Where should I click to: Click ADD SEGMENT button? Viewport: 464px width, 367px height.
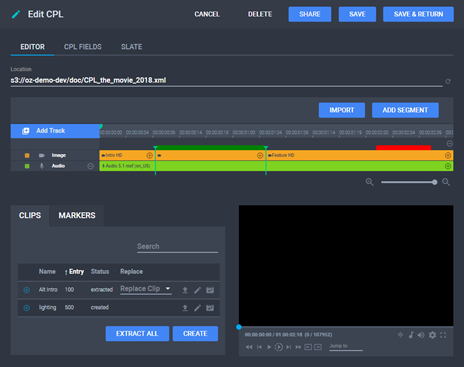tap(405, 110)
